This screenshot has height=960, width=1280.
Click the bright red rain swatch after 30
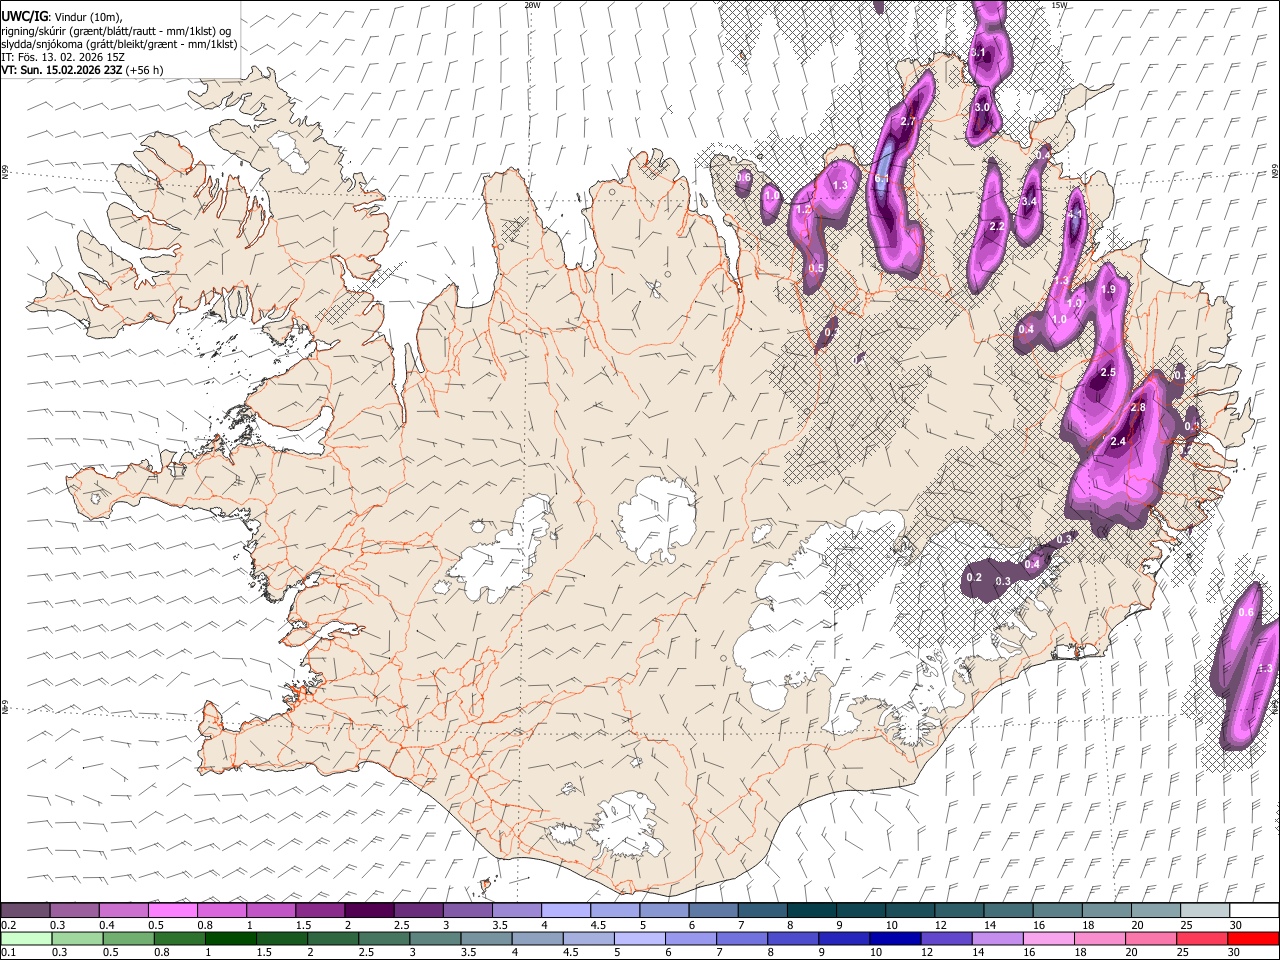(x=1252, y=938)
